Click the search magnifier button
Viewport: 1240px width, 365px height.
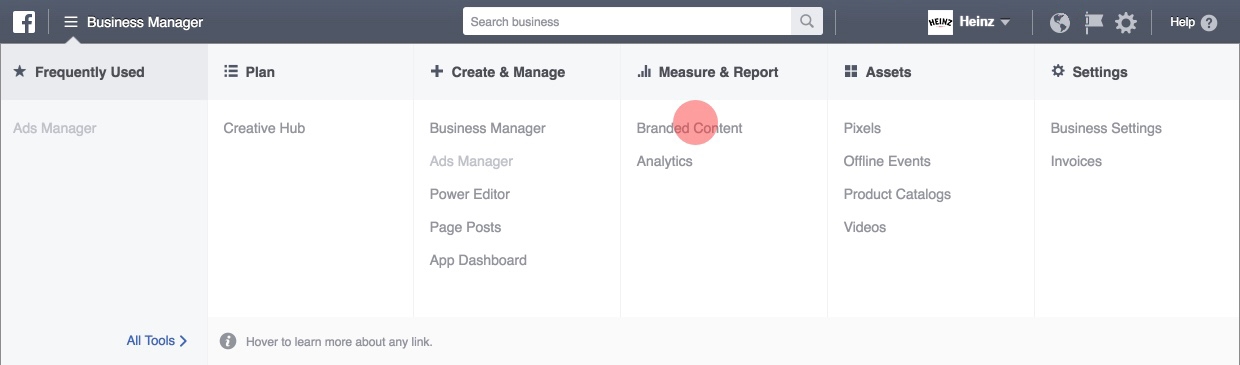[806, 21]
